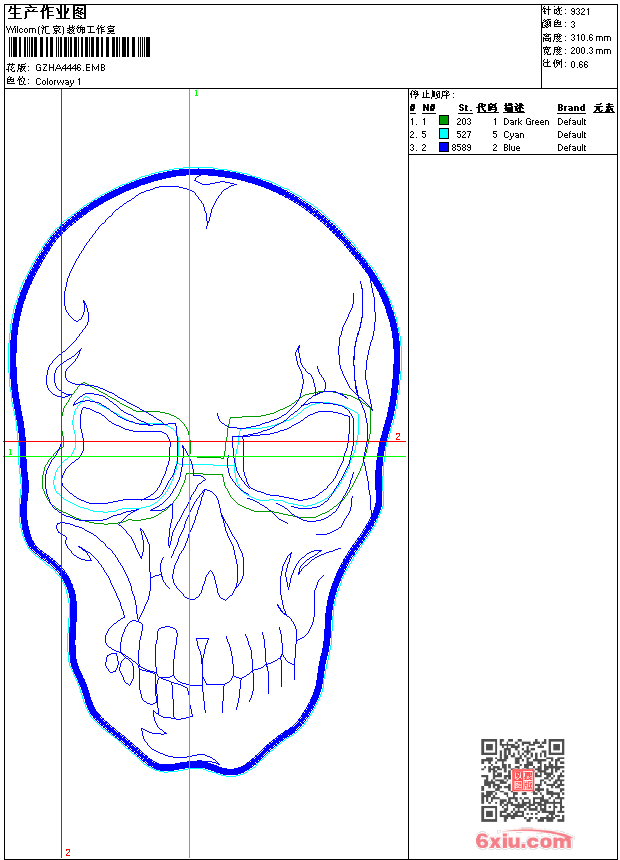The image size is (620, 860).
Task: Click the QR code image
Action: coord(522,780)
